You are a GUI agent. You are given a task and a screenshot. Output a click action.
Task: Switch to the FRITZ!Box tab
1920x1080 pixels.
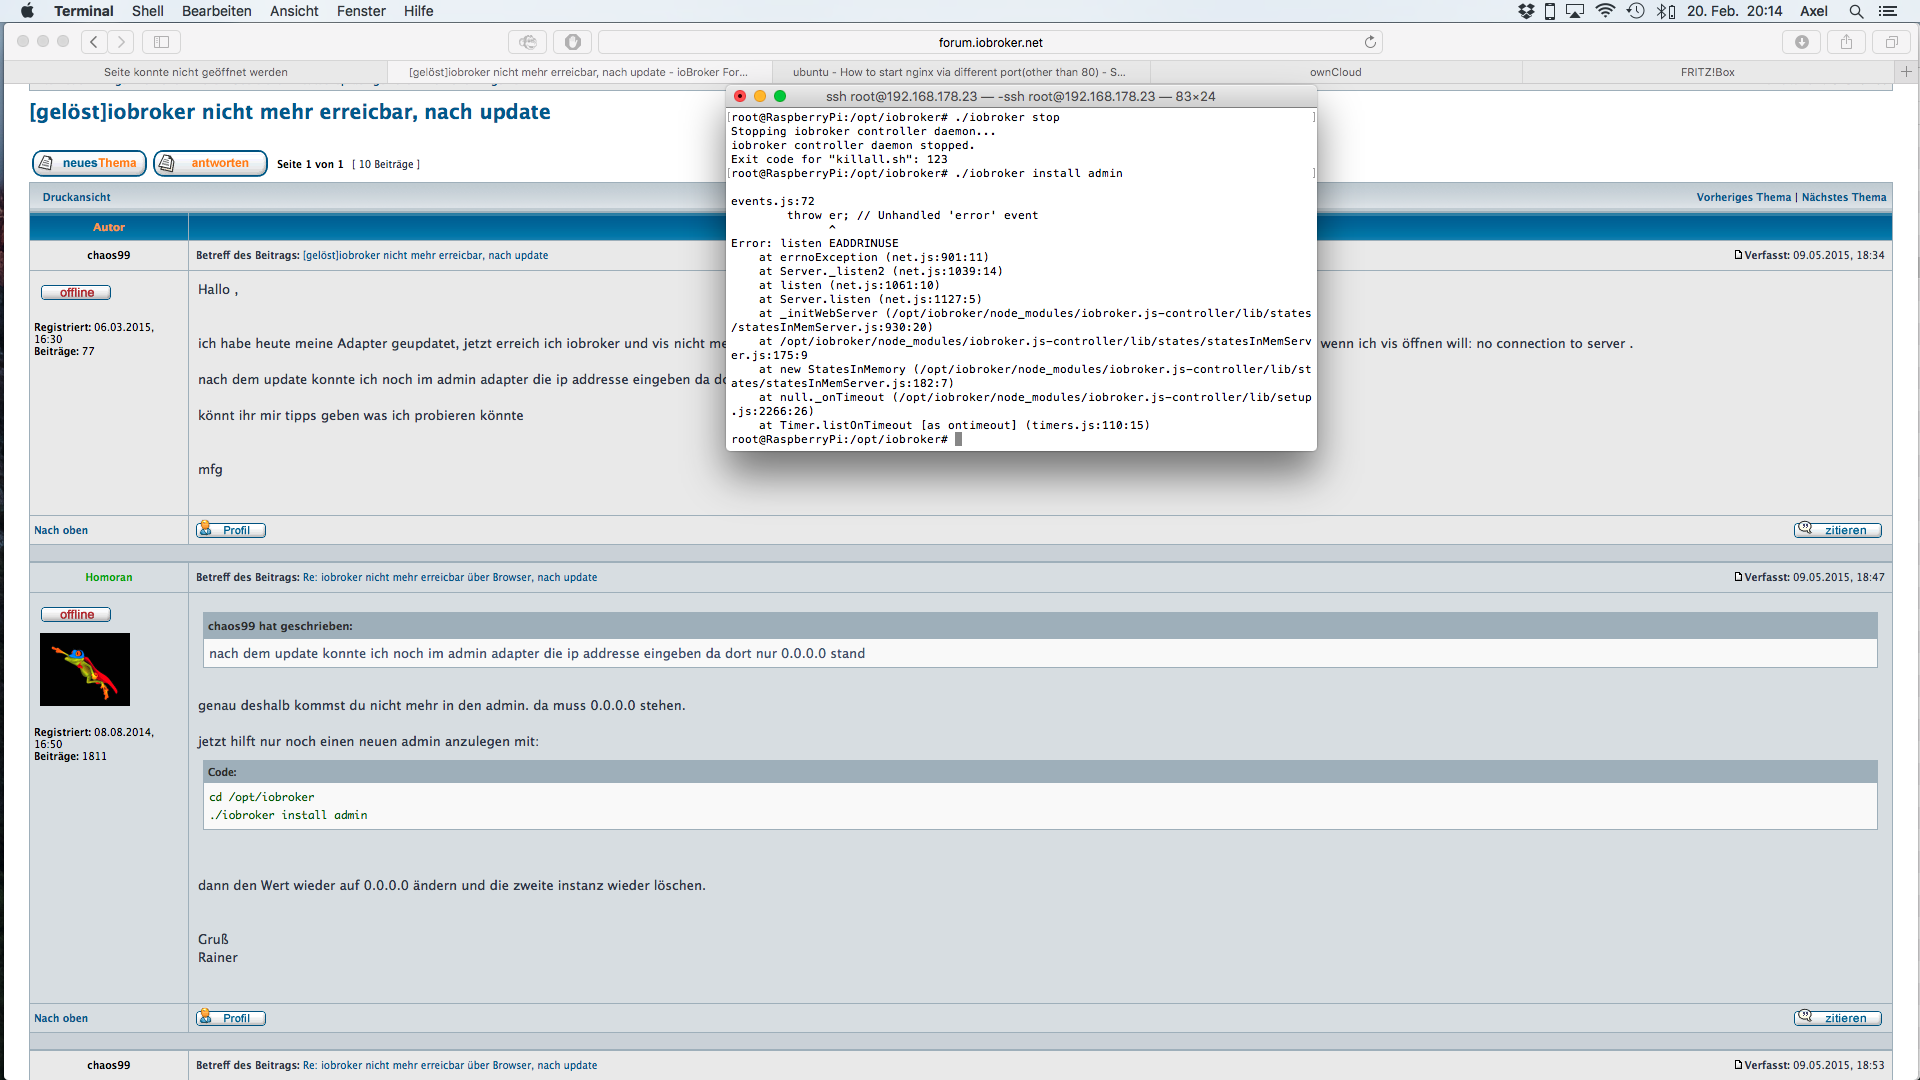[1707, 72]
